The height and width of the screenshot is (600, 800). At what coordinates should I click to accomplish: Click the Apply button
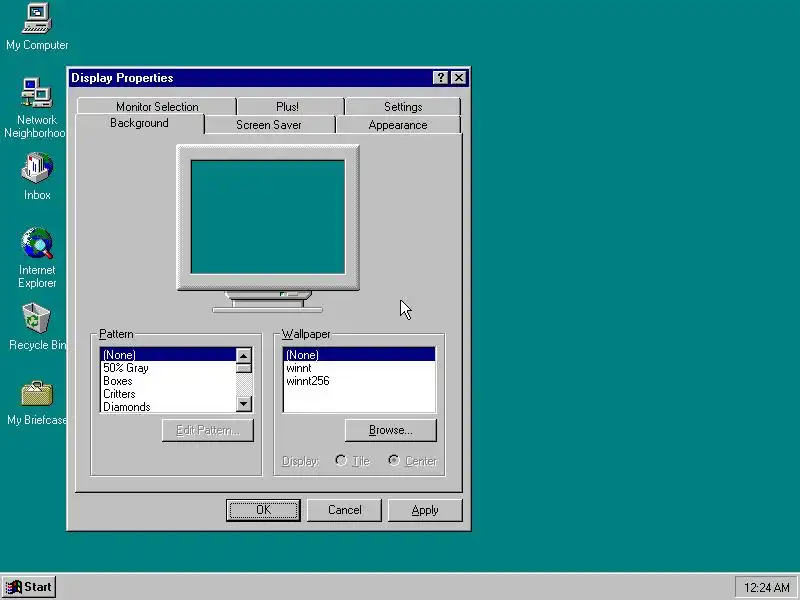click(x=425, y=510)
